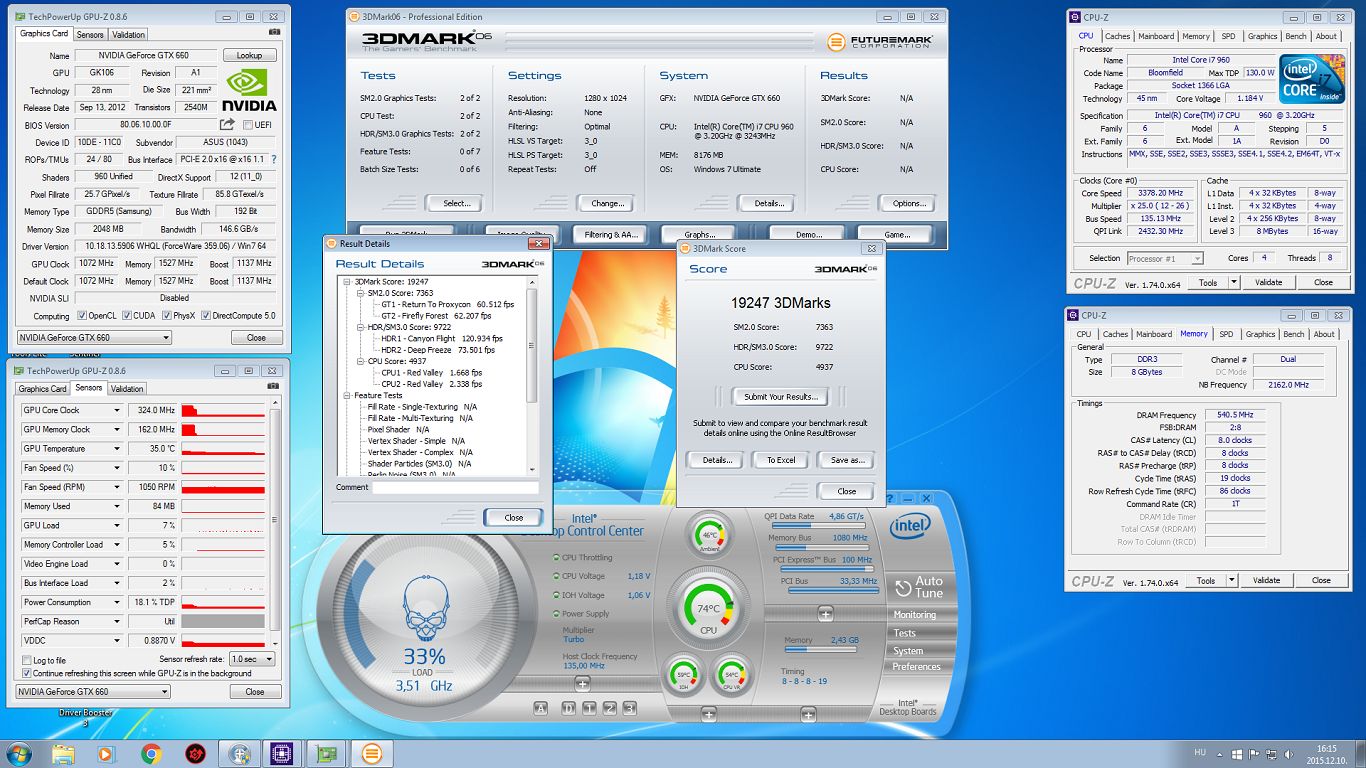Switch to Validation tab in Graphics Card window
Screen dimensions: 1366x768
click(x=129, y=34)
